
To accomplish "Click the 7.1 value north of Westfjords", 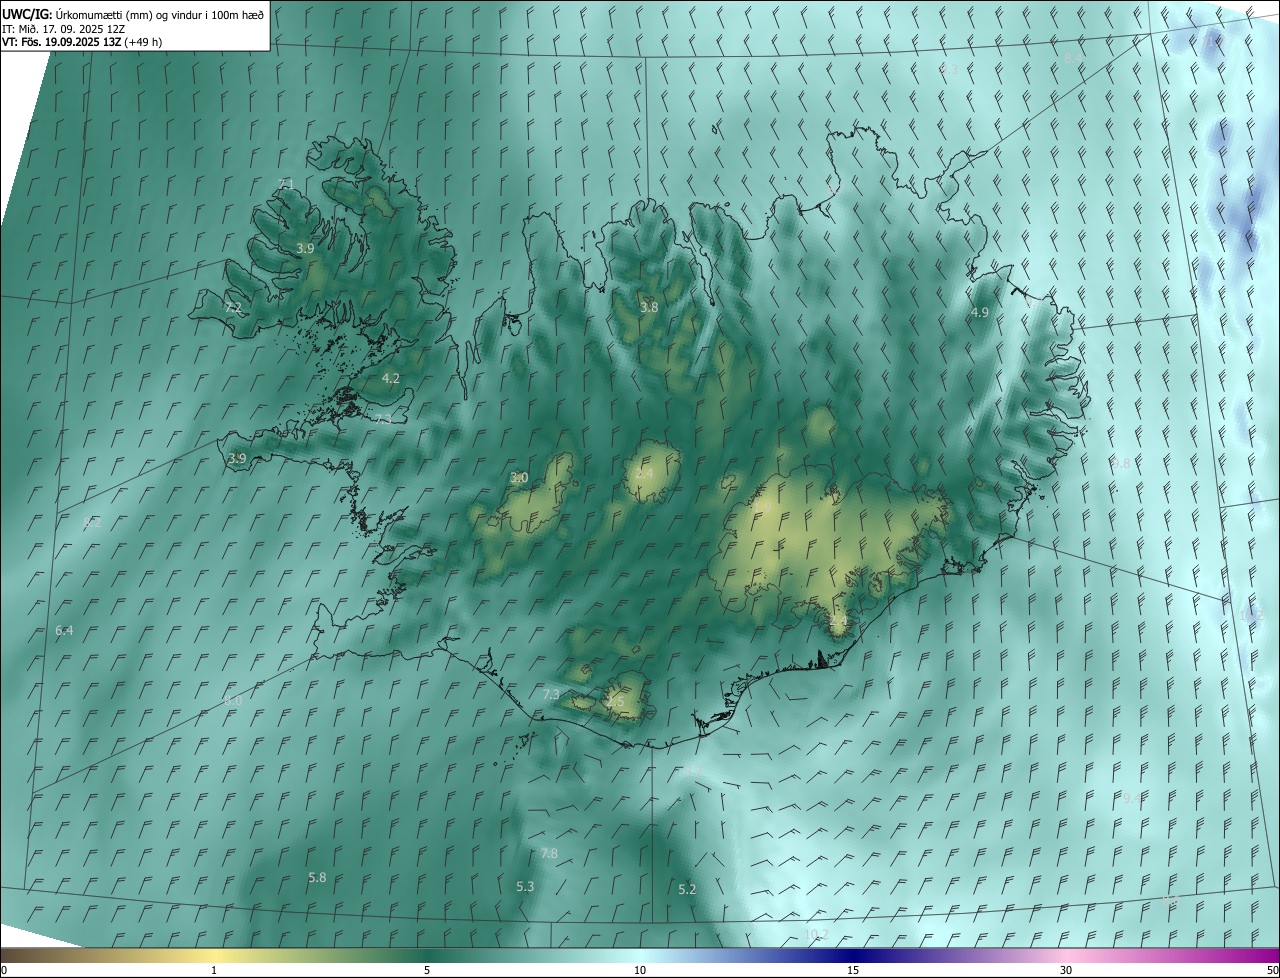I will tap(286, 184).
